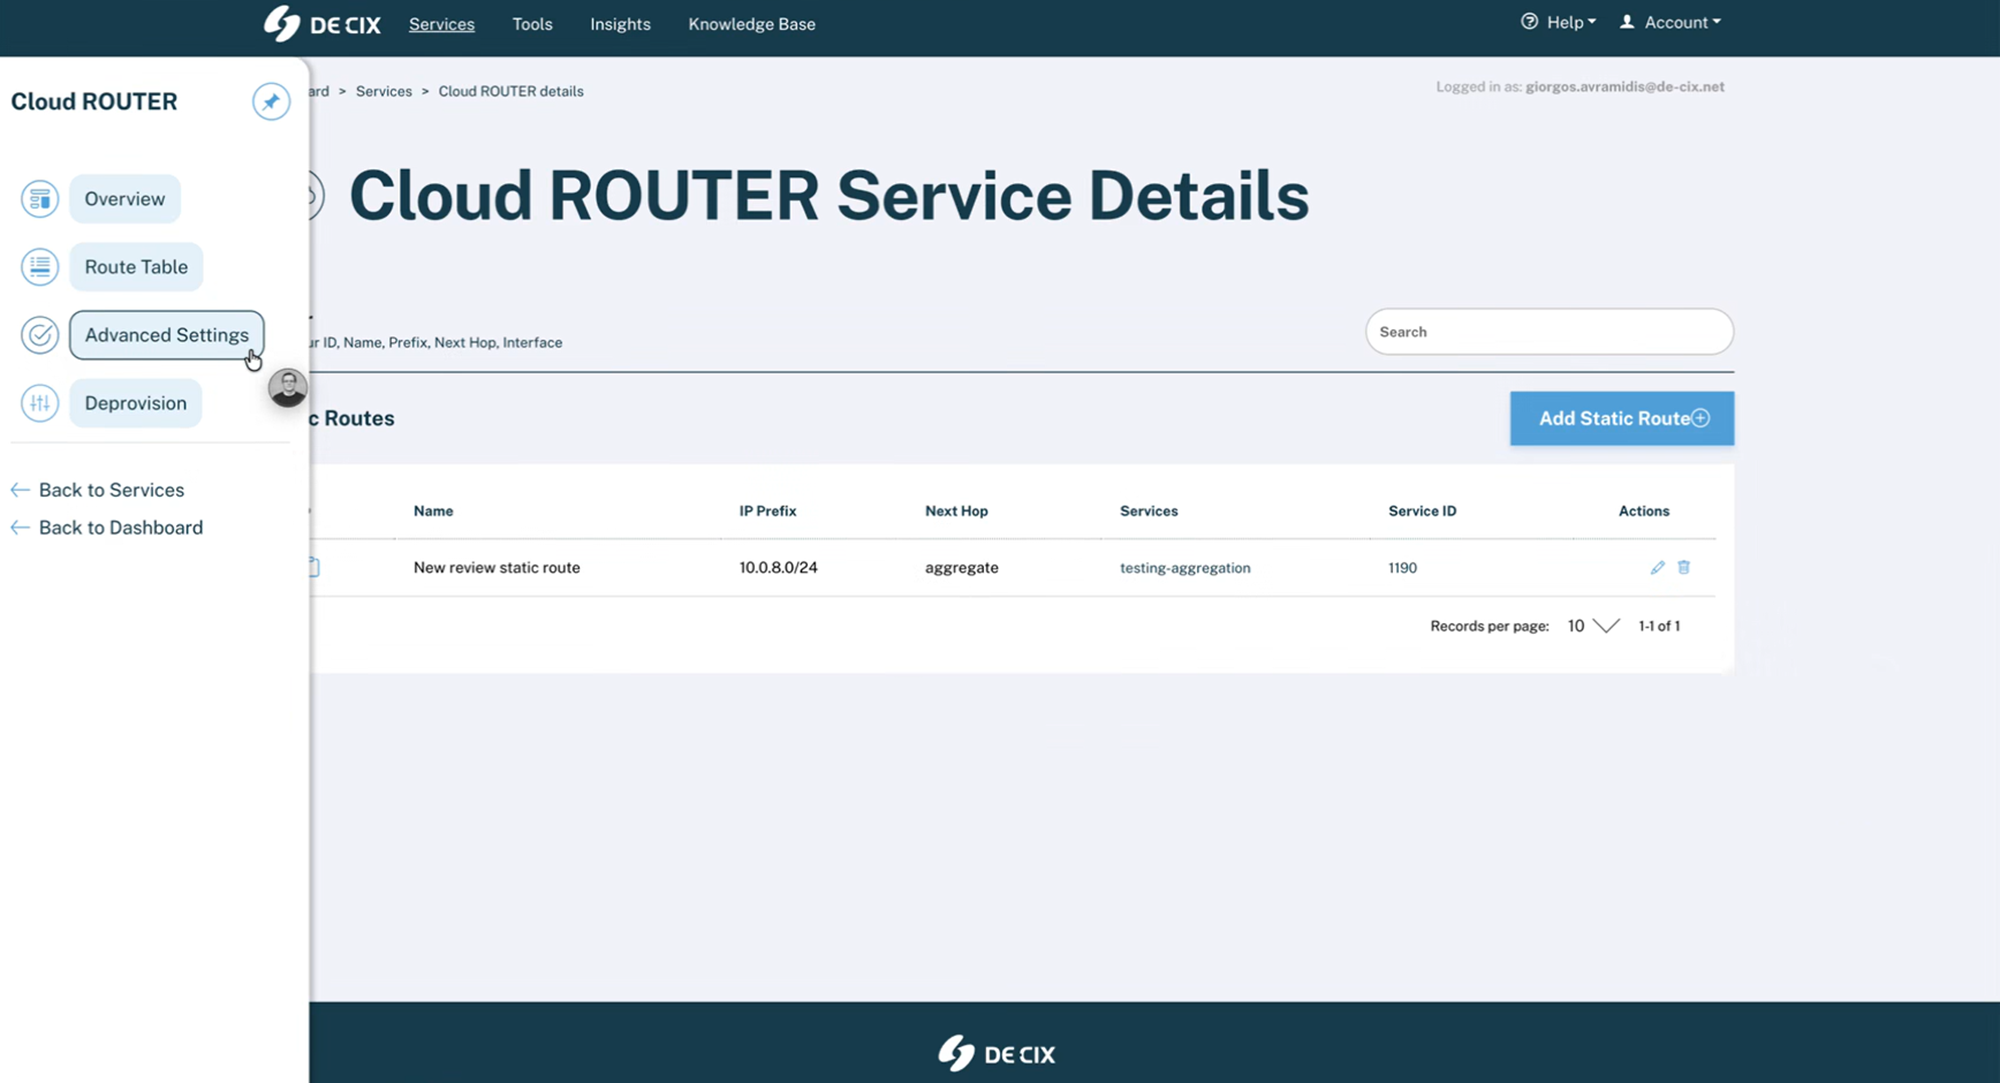Click Back to Services link
This screenshot has height=1083, width=2000.
[111, 490]
